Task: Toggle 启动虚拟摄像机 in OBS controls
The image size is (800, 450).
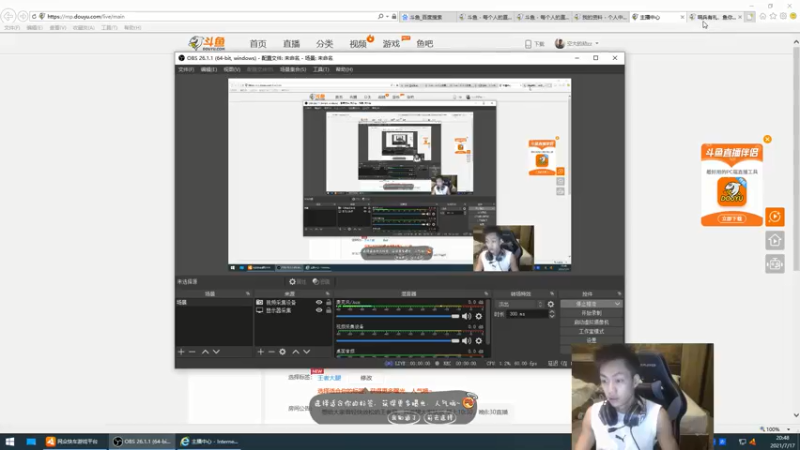Action: tap(591, 322)
